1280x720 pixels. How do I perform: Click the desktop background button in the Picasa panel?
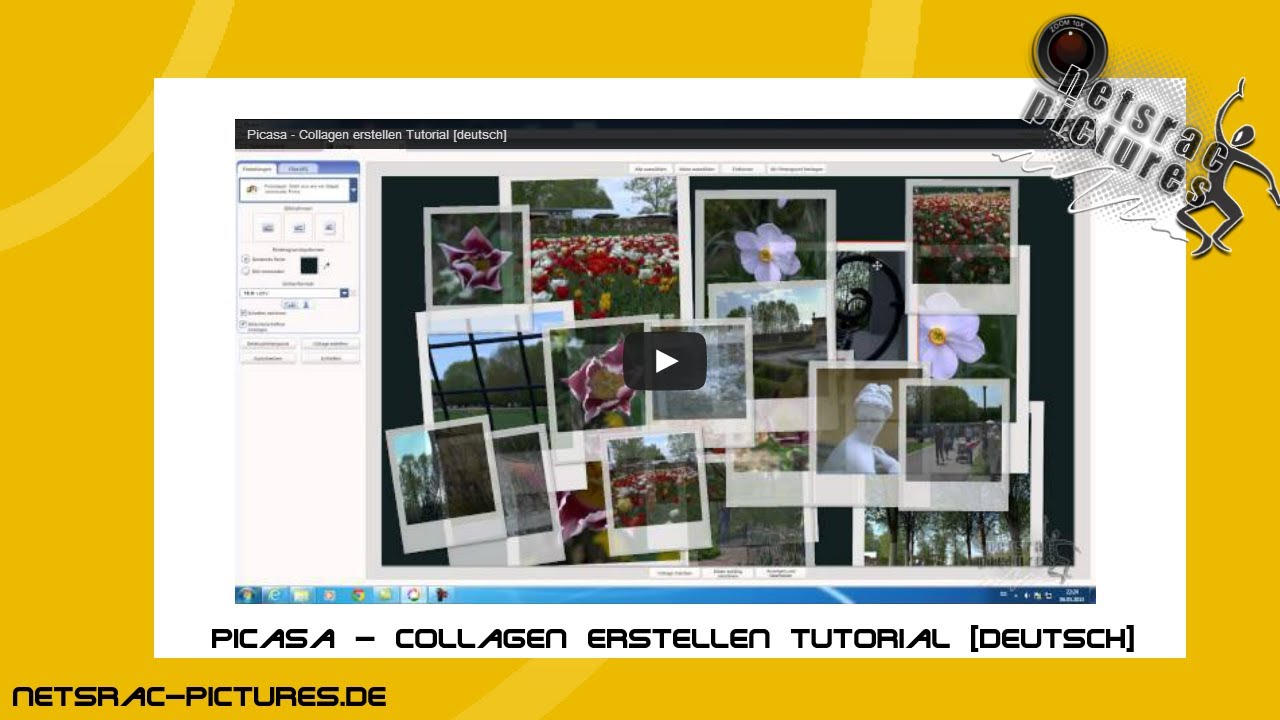coord(268,344)
